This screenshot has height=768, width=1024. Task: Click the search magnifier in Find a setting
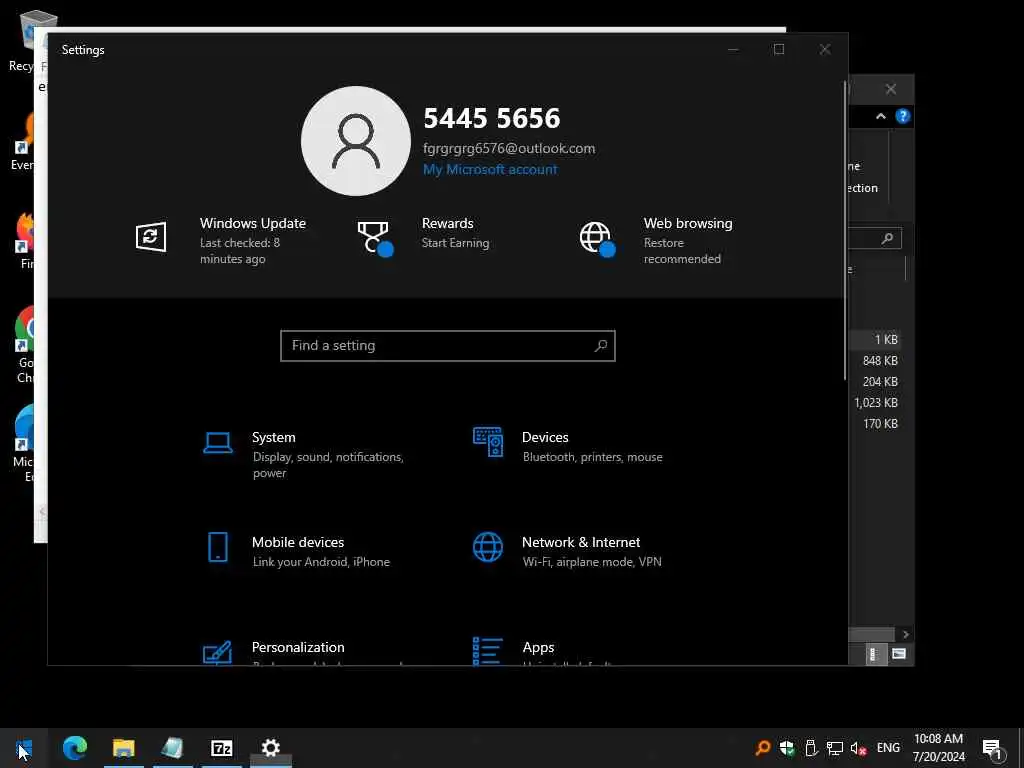point(601,345)
